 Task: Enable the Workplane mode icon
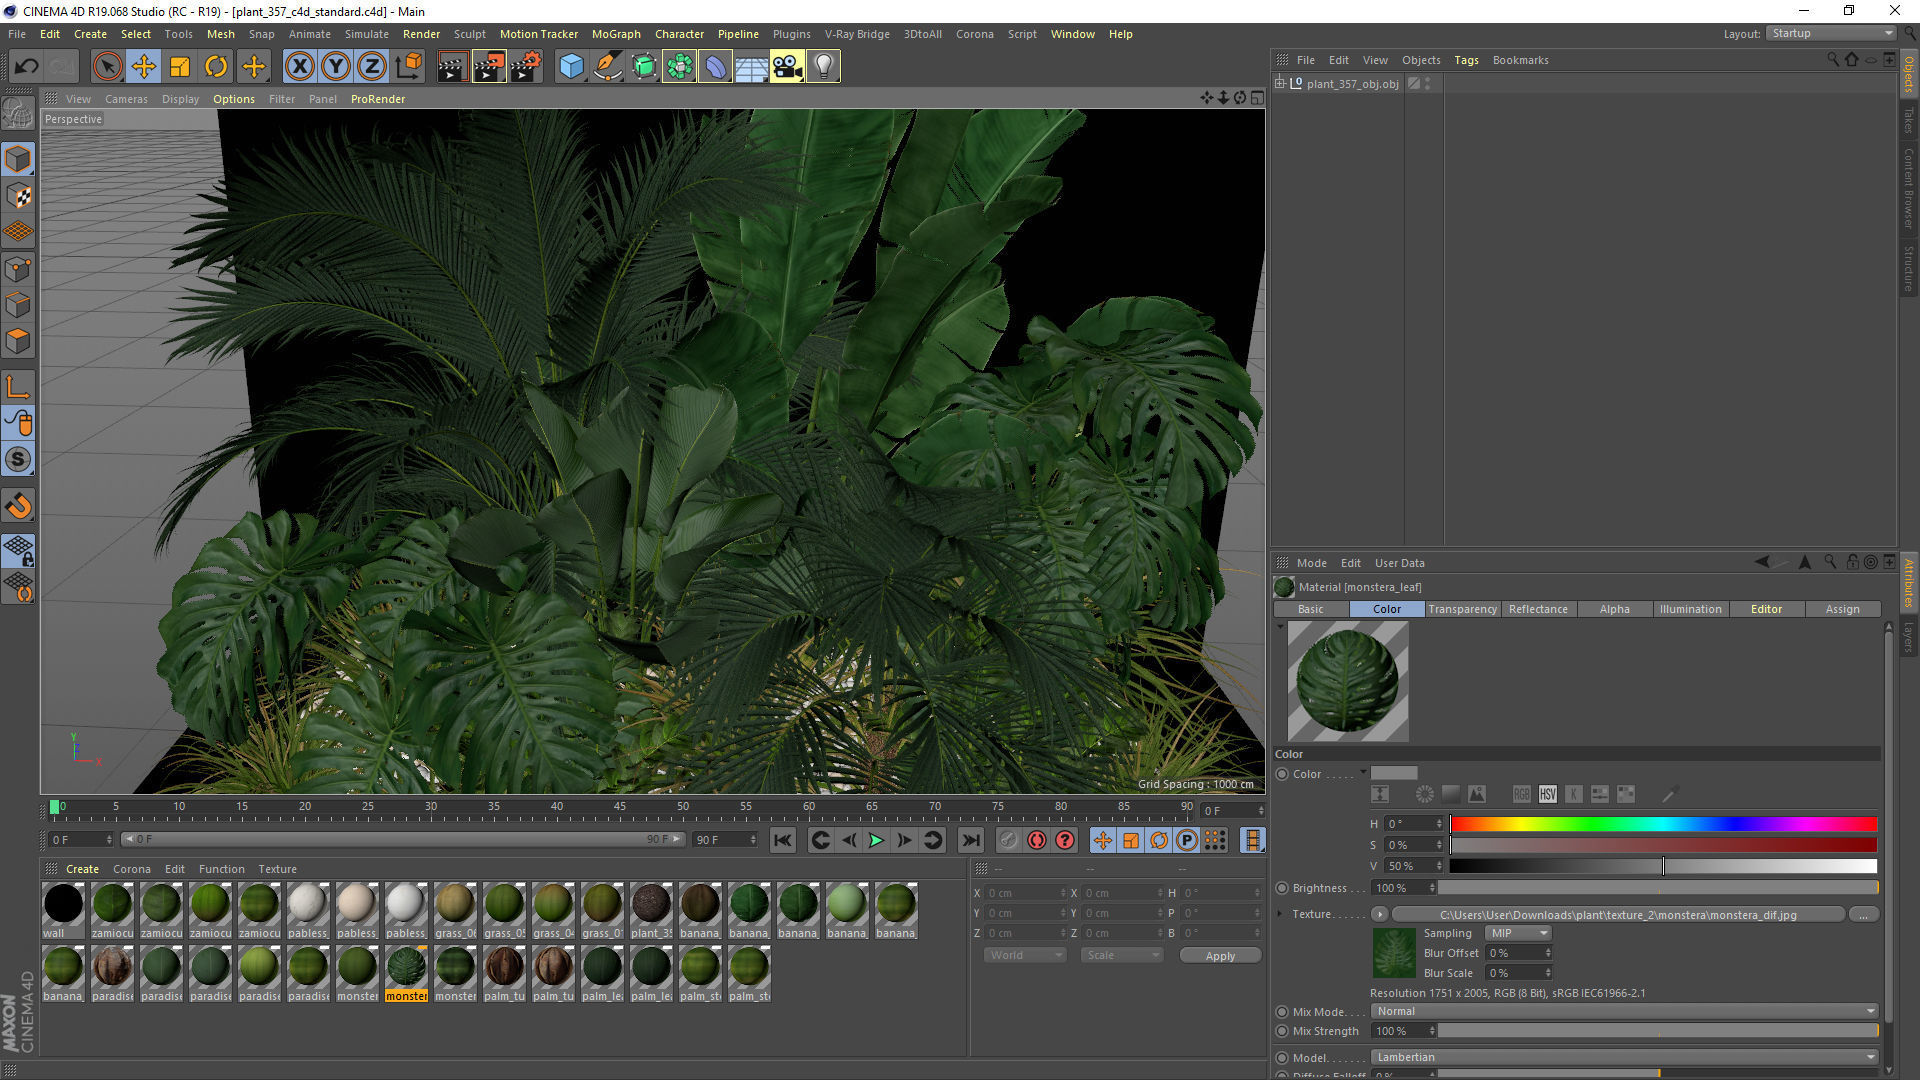click(18, 231)
